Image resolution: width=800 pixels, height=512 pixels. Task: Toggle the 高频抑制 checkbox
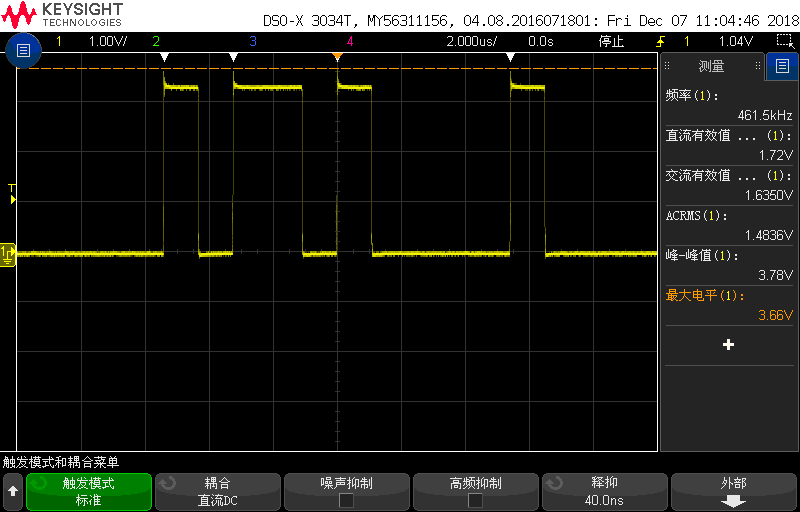pyautogui.click(x=476, y=500)
